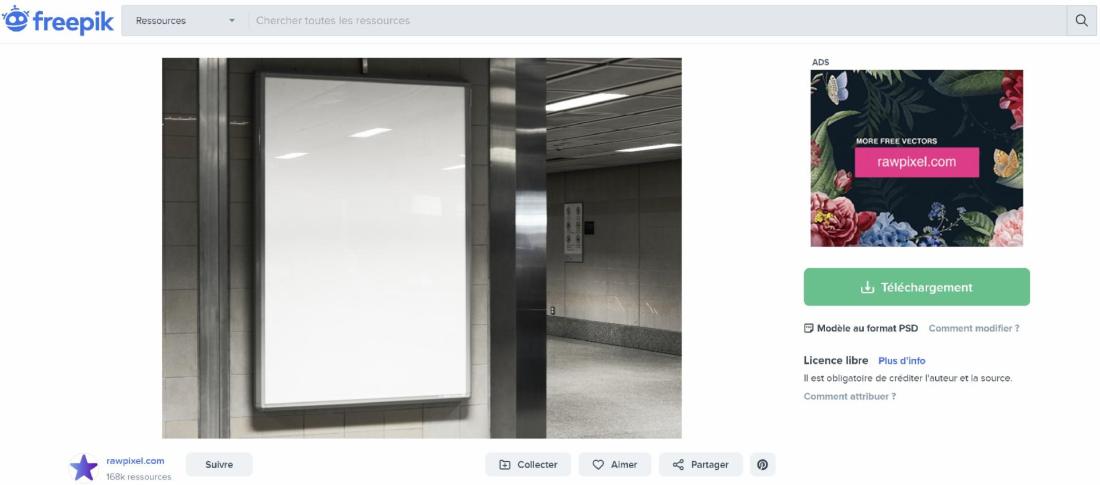Click the Collecter folder icon

pos(505,465)
